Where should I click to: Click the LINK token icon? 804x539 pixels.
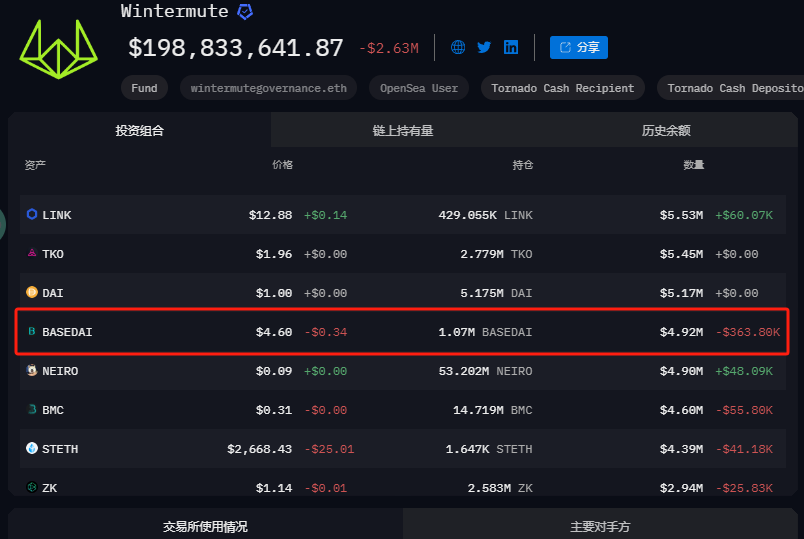point(32,214)
